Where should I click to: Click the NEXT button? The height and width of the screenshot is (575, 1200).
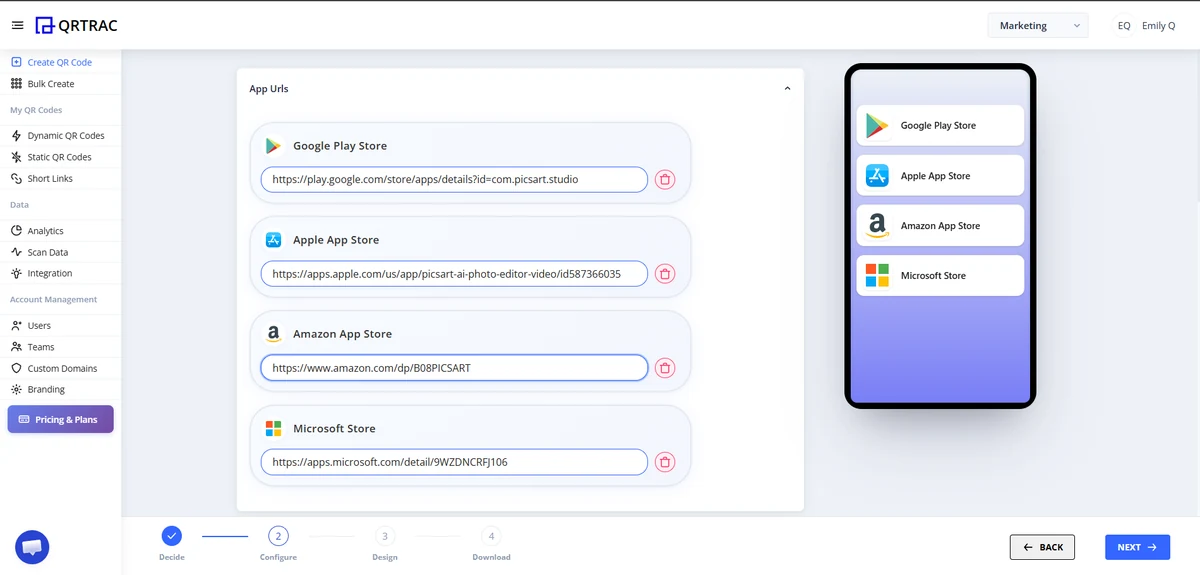pos(1137,547)
